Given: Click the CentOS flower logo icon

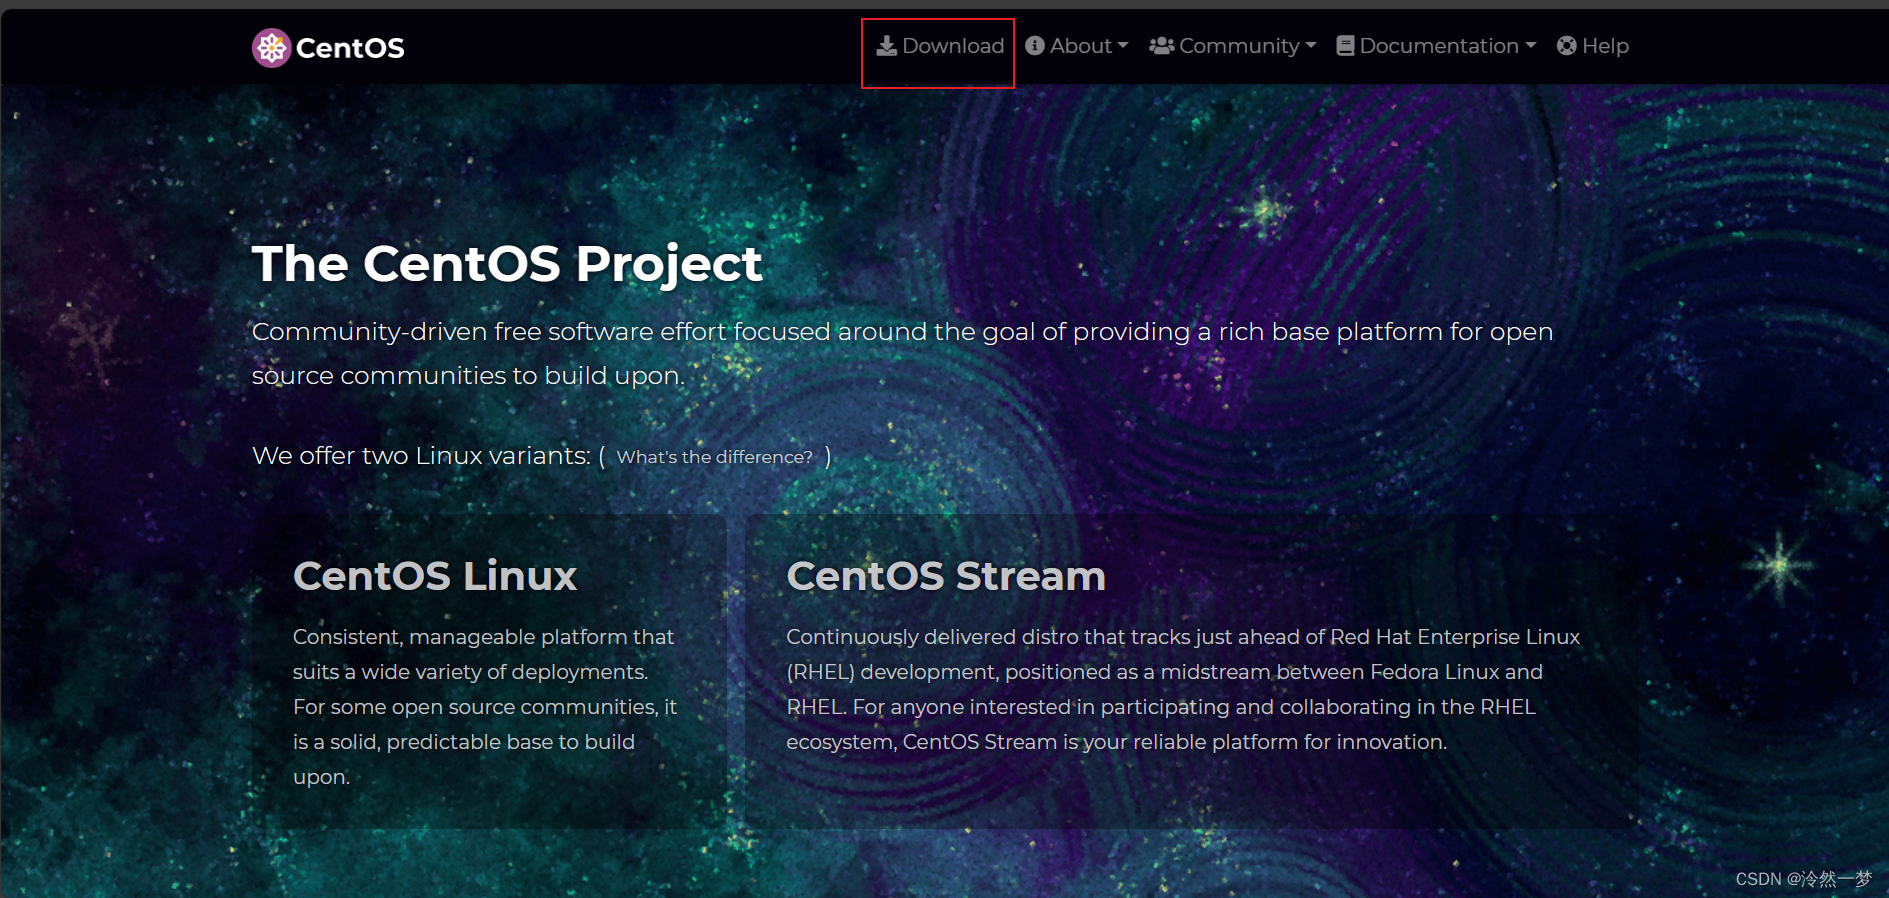Looking at the screenshot, I should click(x=271, y=48).
